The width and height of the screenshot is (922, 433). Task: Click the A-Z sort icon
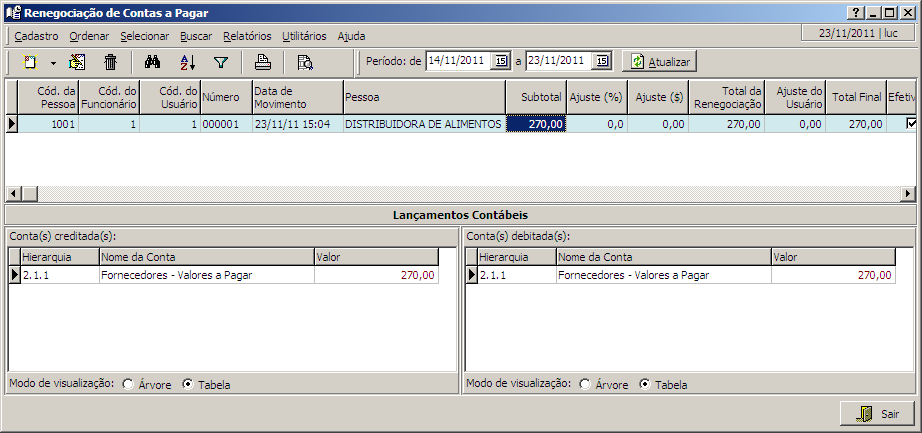click(187, 62)
